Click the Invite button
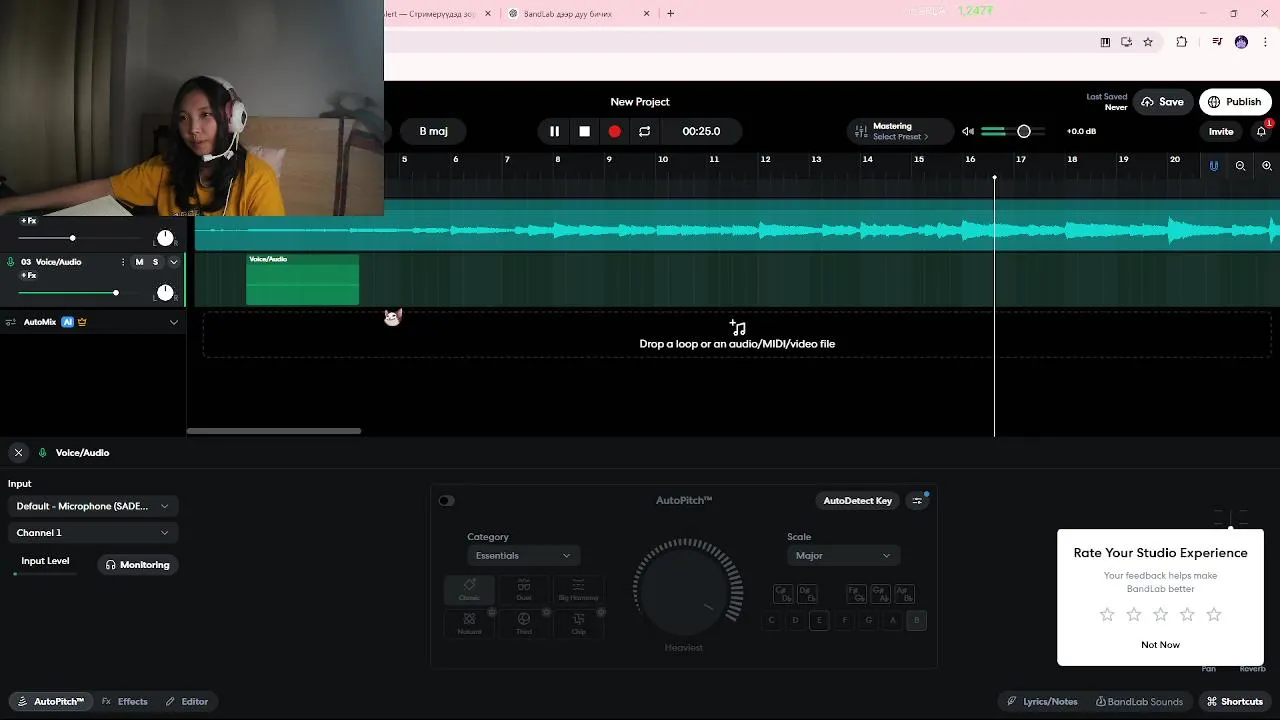The height and width of the screenshot is (720, 1280). tap(1221, 131)
